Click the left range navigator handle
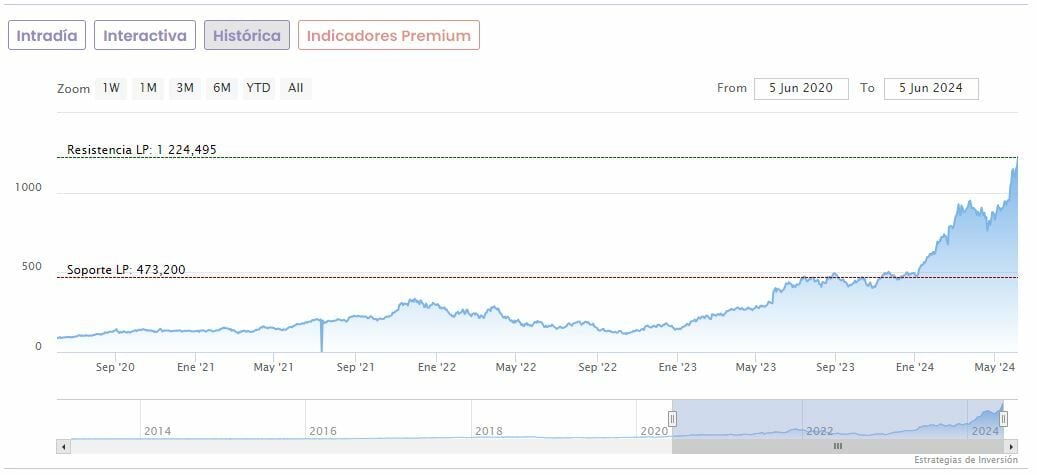 click(673, 418)
